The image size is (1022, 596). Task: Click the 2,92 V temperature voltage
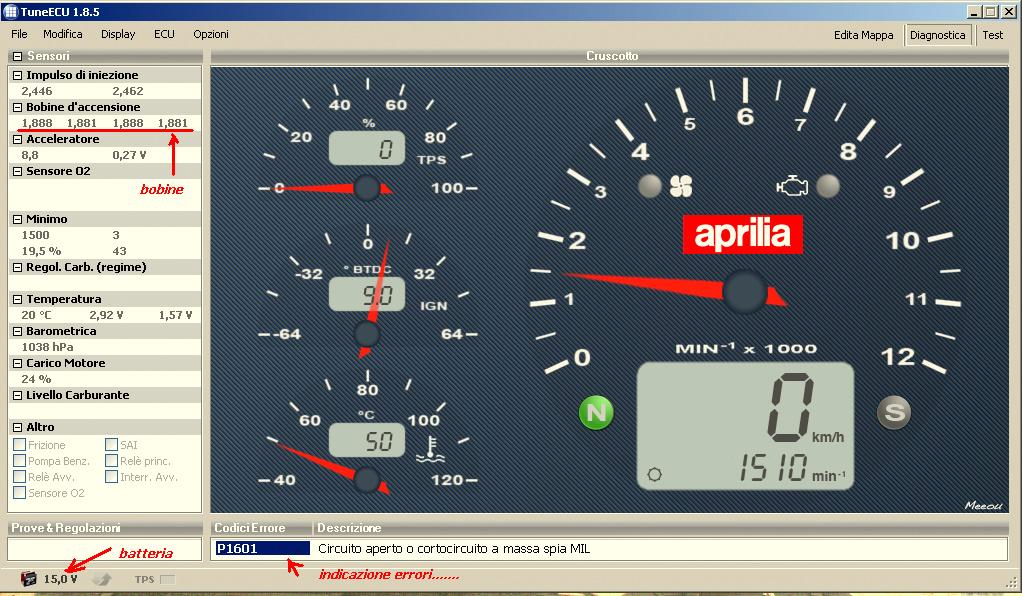pyautogui.click(x=106, y=315)
